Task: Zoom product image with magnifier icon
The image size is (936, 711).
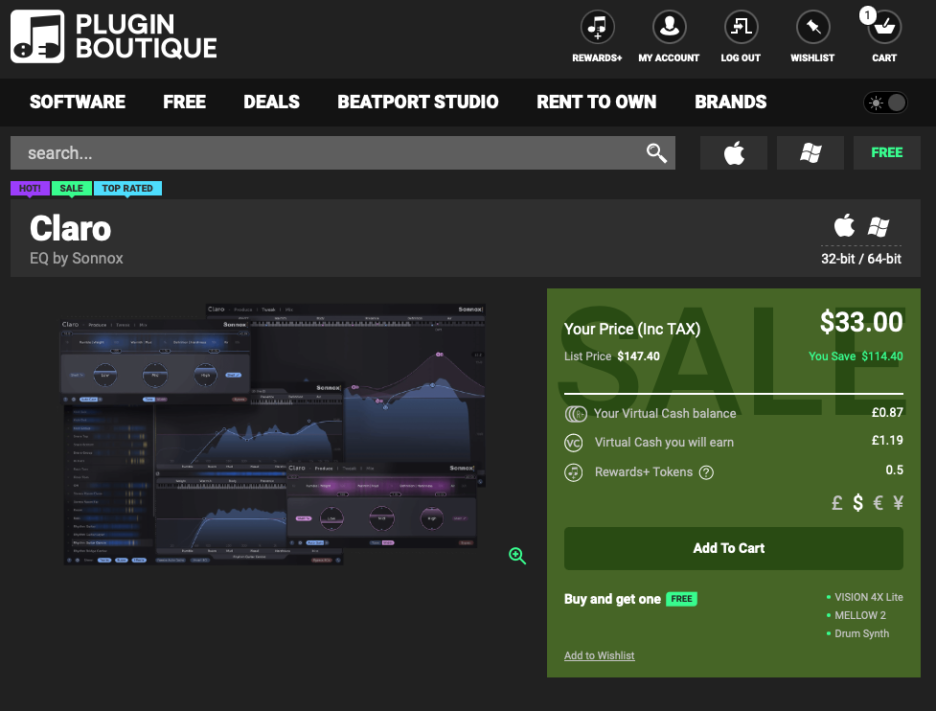Action: 517,556
